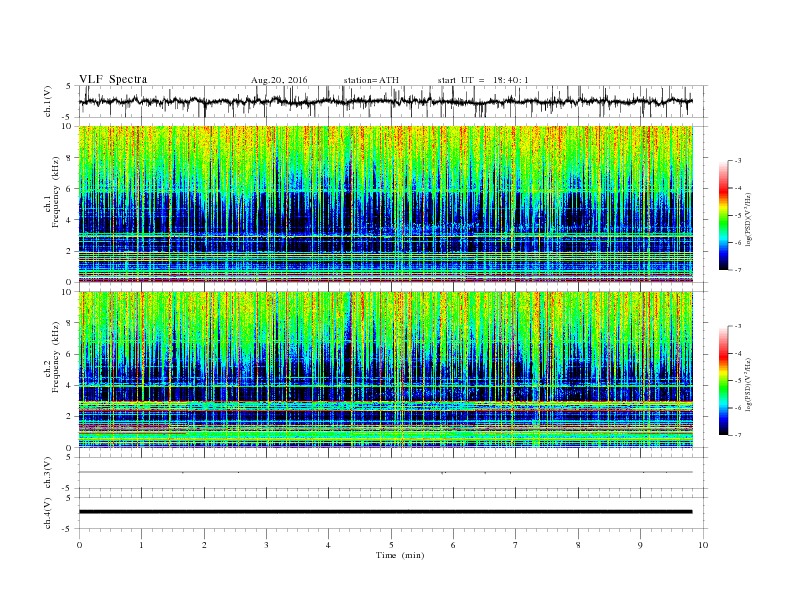
Task: Click the "5" tick label on ch.3(V) axis
Action: [70, 457]
